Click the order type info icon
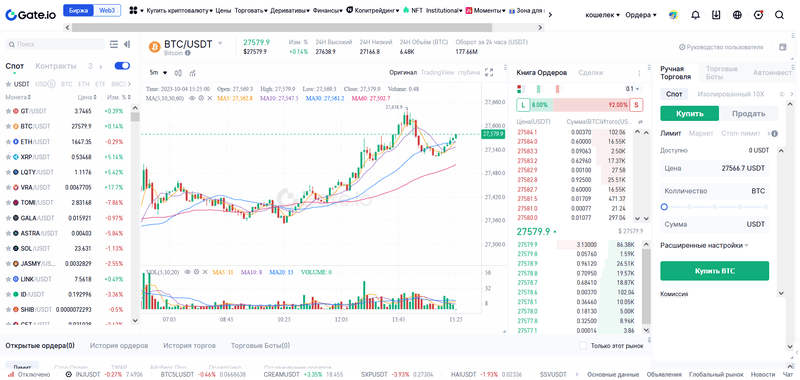The height and width of the screenshot is (380, 800). coord(774,134)
